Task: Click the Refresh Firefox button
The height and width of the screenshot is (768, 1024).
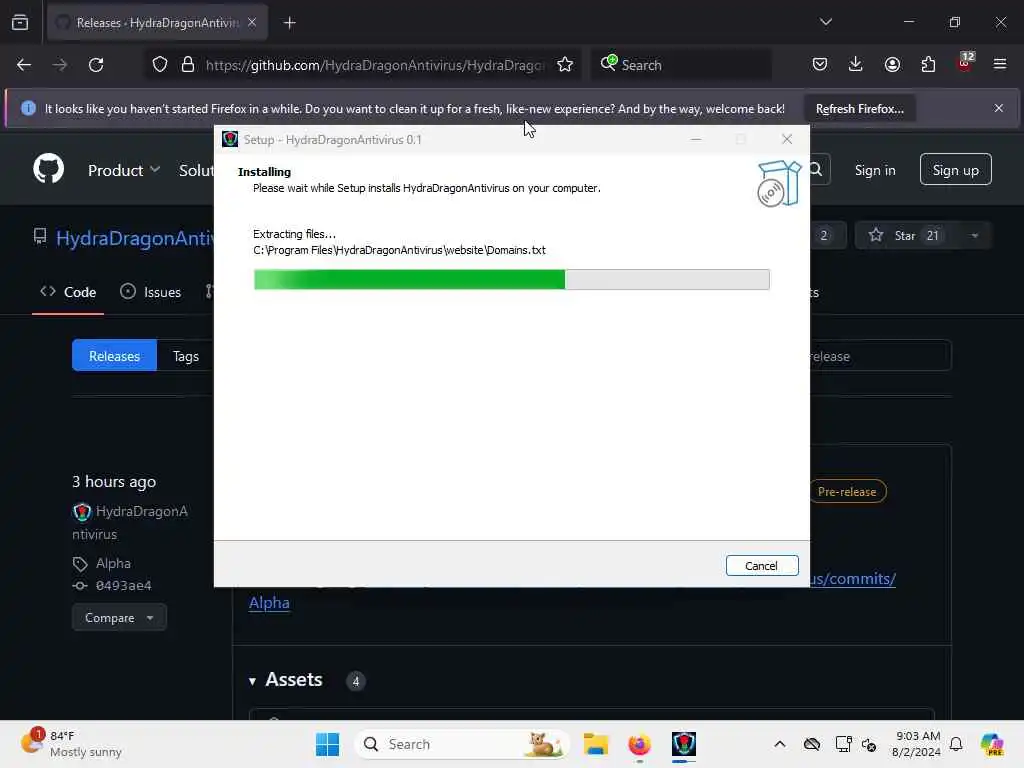Action: (x=859, y=108)
